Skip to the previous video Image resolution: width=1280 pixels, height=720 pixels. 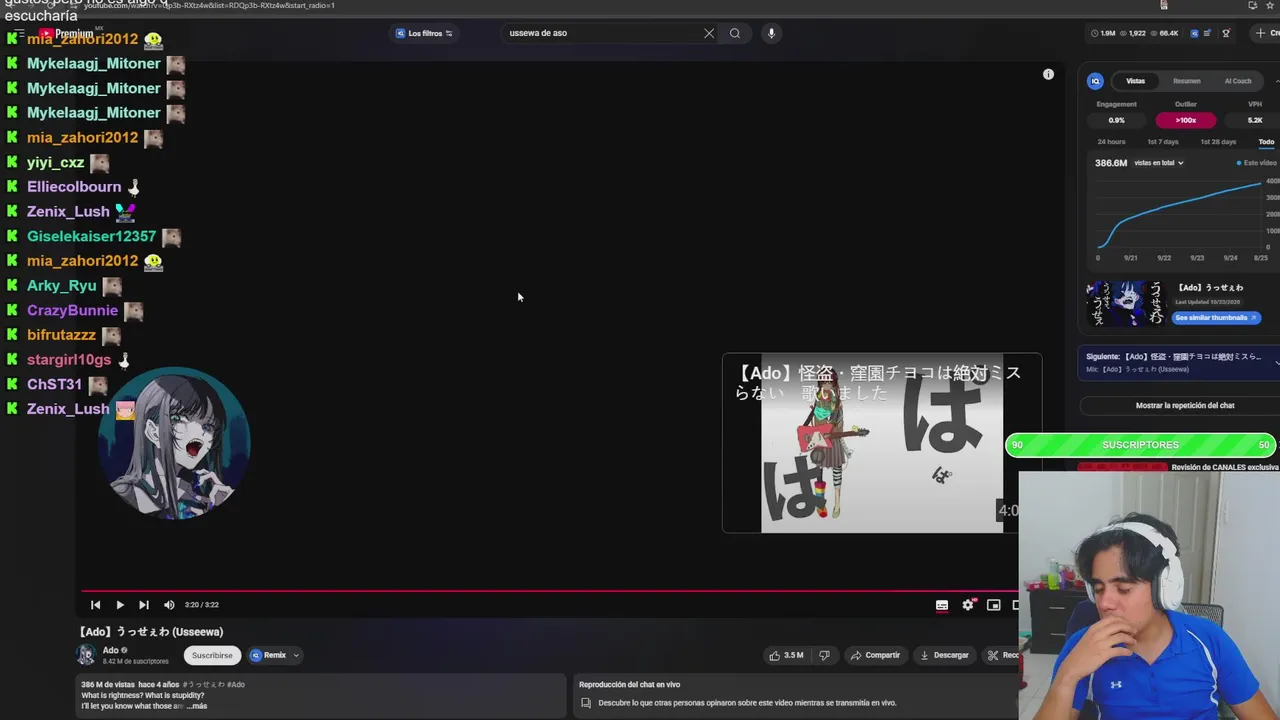[95, 605]
